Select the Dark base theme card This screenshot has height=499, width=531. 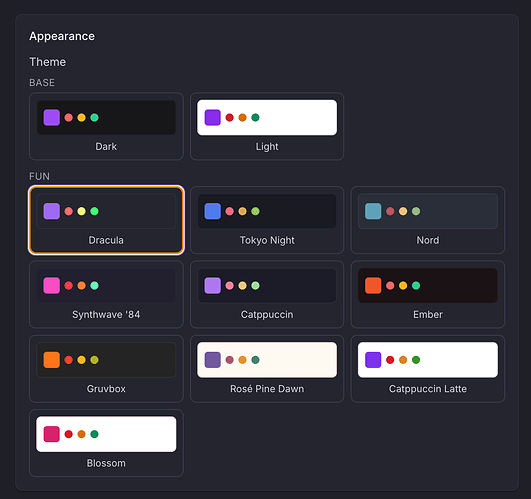(x=106, y=126)
